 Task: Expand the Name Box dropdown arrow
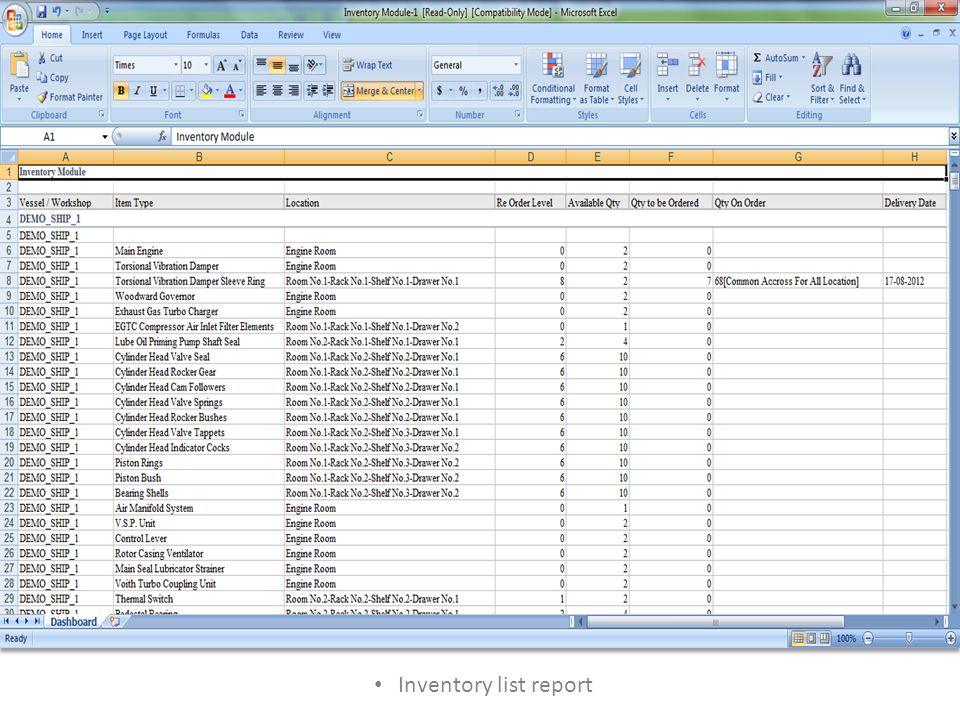tap(105, 137)
